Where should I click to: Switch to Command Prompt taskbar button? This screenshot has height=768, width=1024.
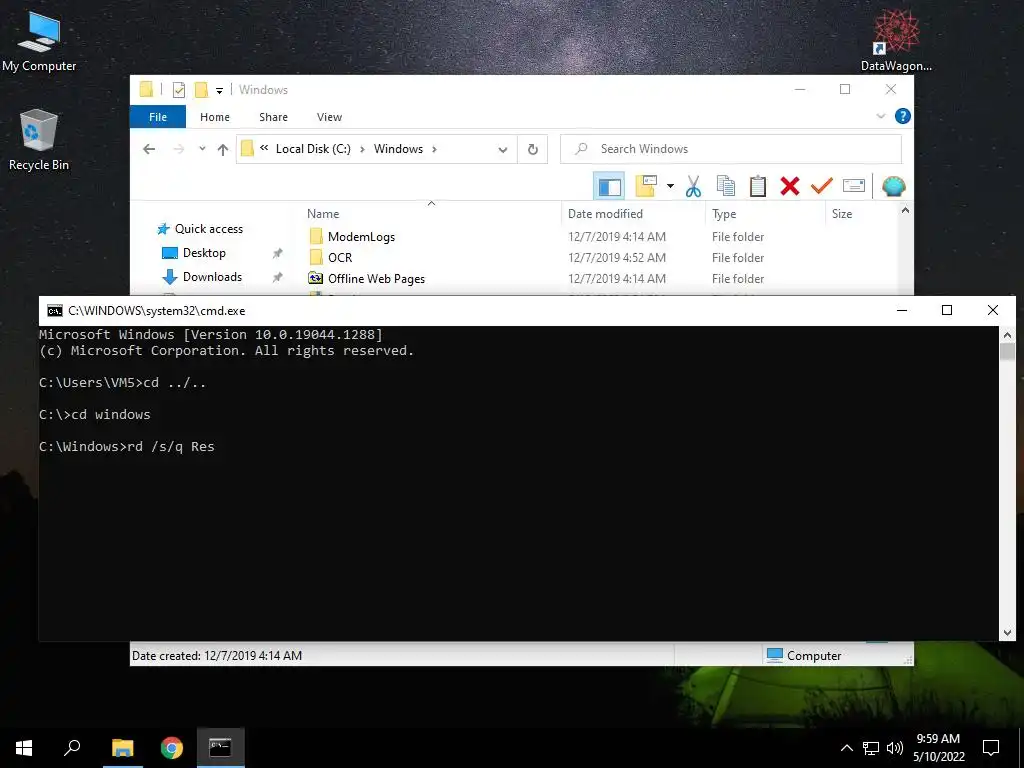pos(220,748)
